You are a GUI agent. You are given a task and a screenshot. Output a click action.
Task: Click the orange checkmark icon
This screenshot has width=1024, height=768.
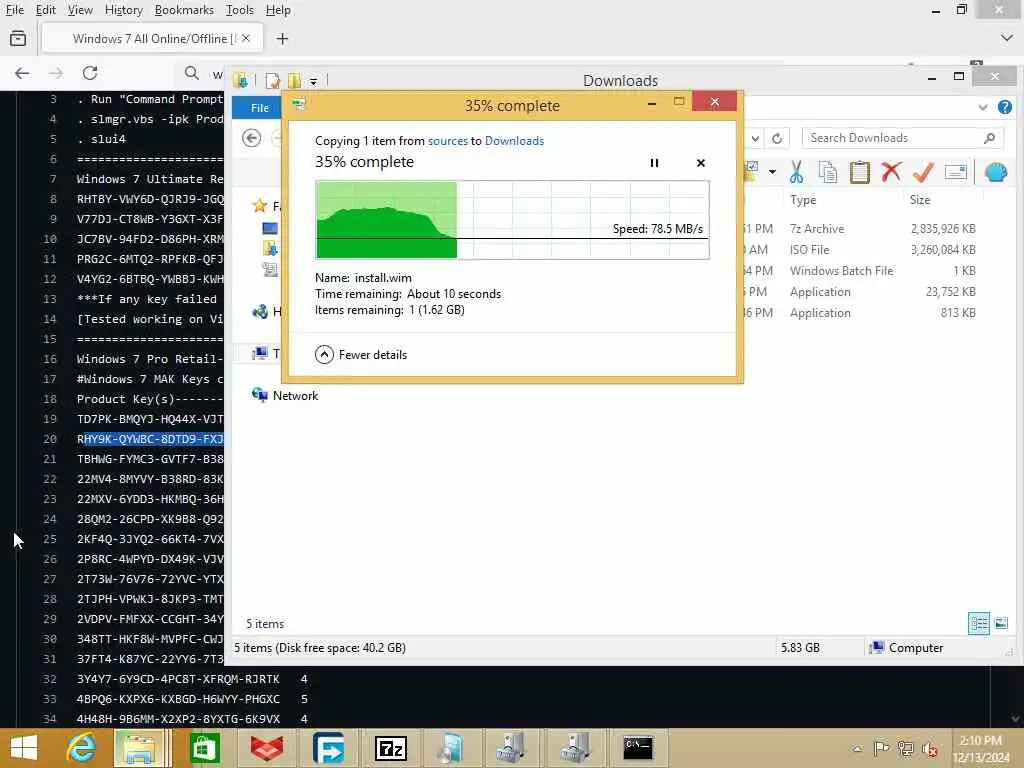click(923, 172)
